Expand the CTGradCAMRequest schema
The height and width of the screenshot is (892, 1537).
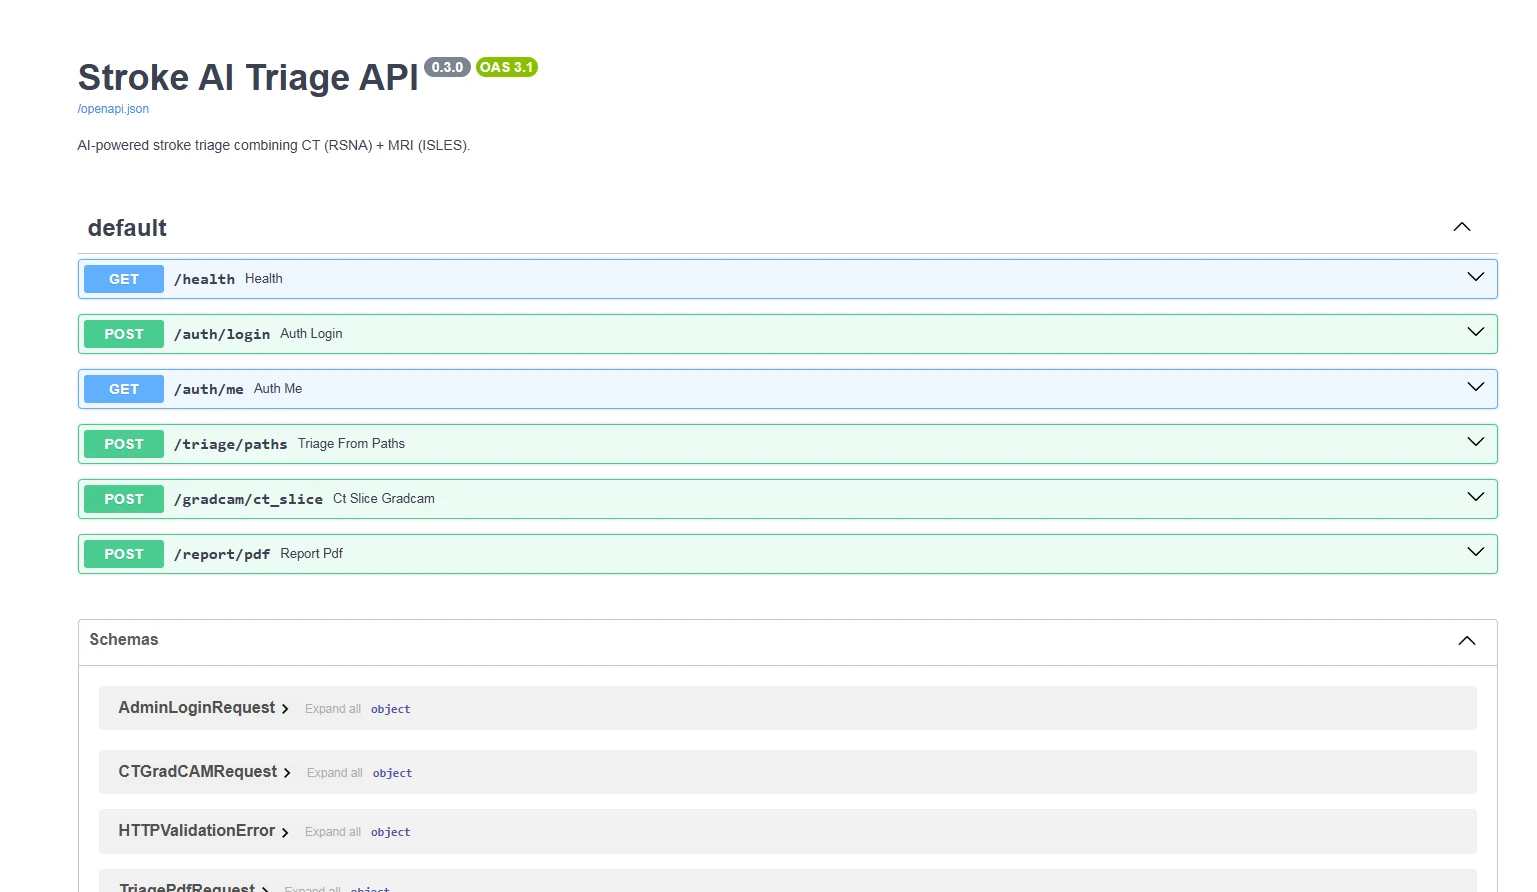198,772
